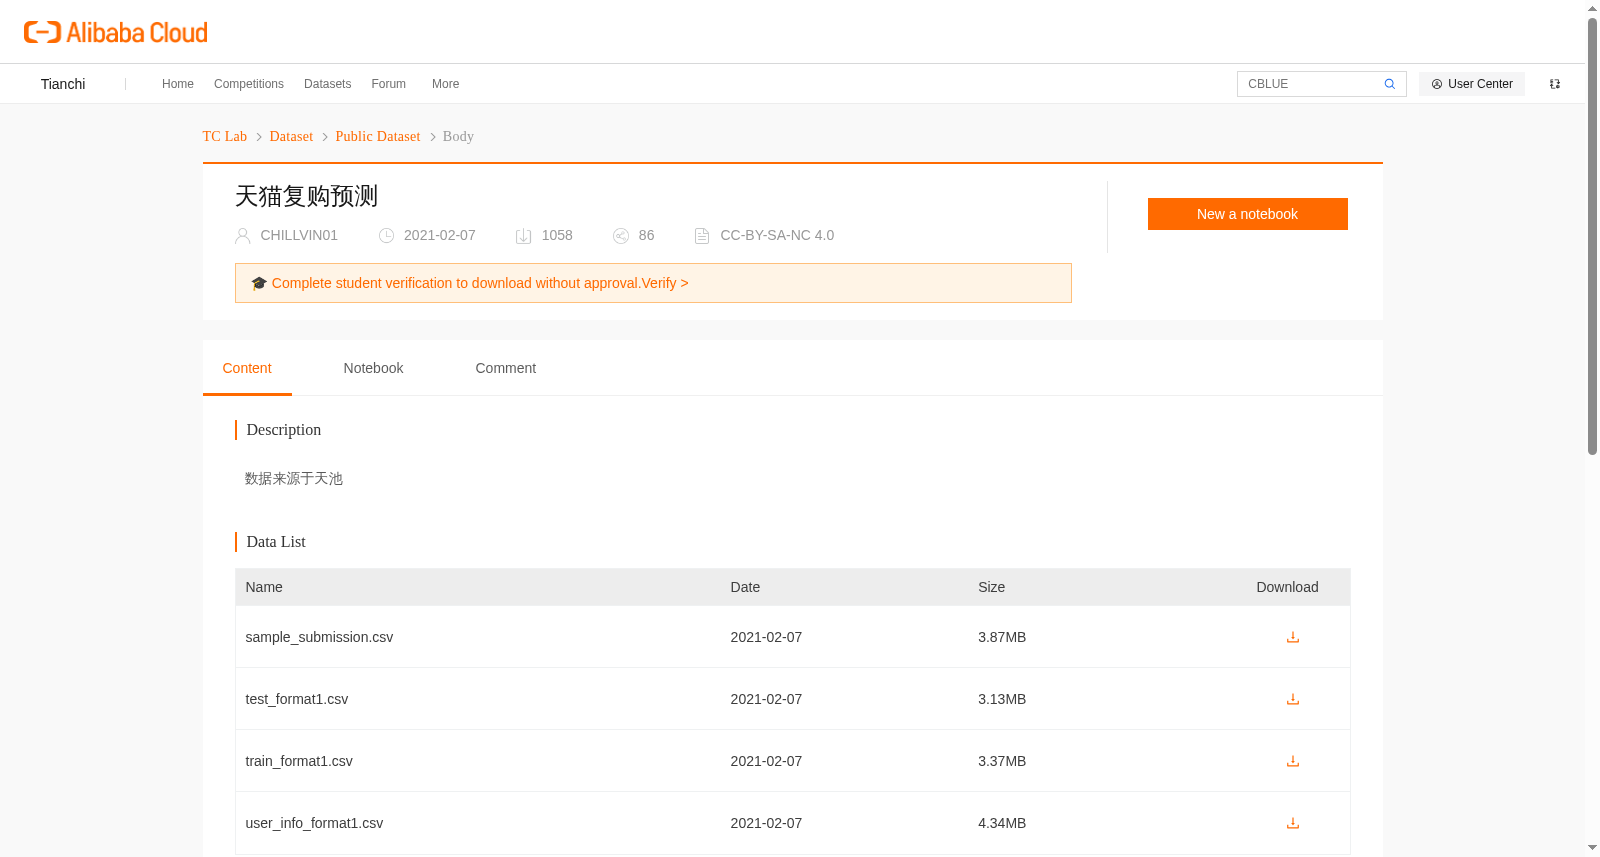The height and width of the screenshot is (857, 1600).
Task: Click the scrollbar down arrow
Action: click(1593, 848)
